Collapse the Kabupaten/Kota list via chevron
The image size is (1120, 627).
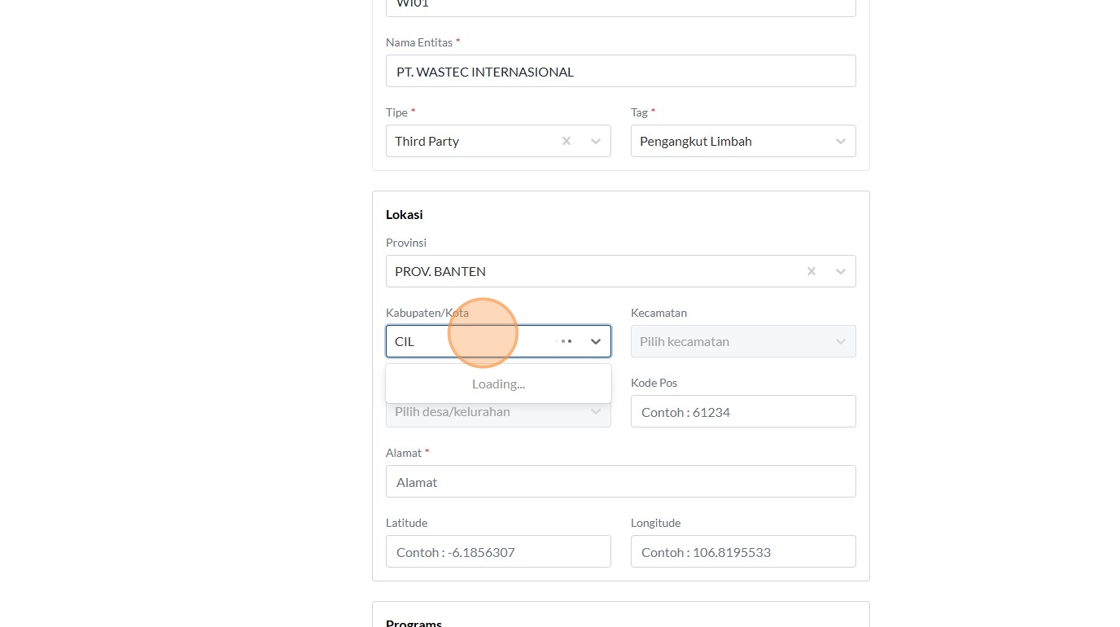[x=596, y=341]
